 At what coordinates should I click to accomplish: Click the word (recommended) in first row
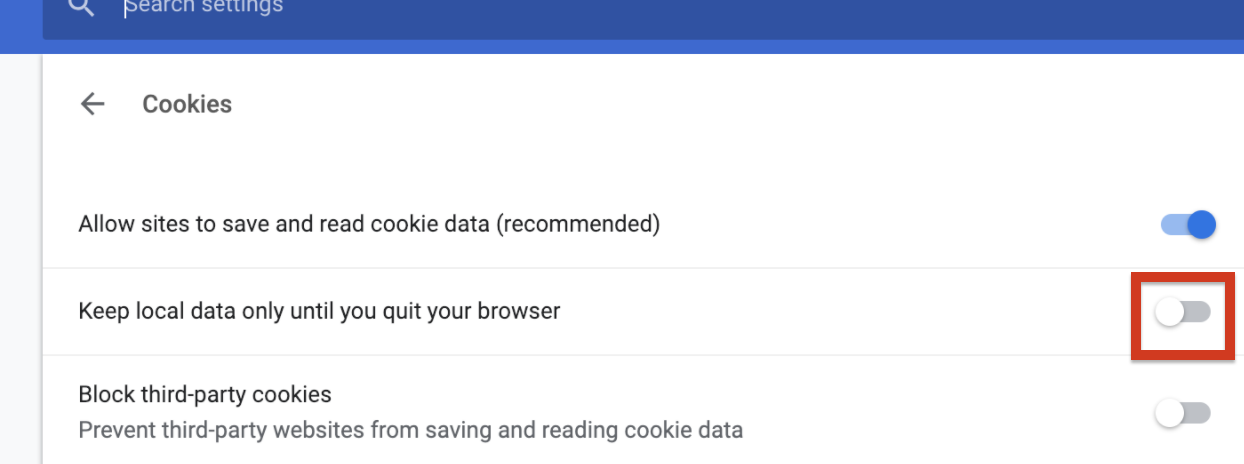pos(580,224)
